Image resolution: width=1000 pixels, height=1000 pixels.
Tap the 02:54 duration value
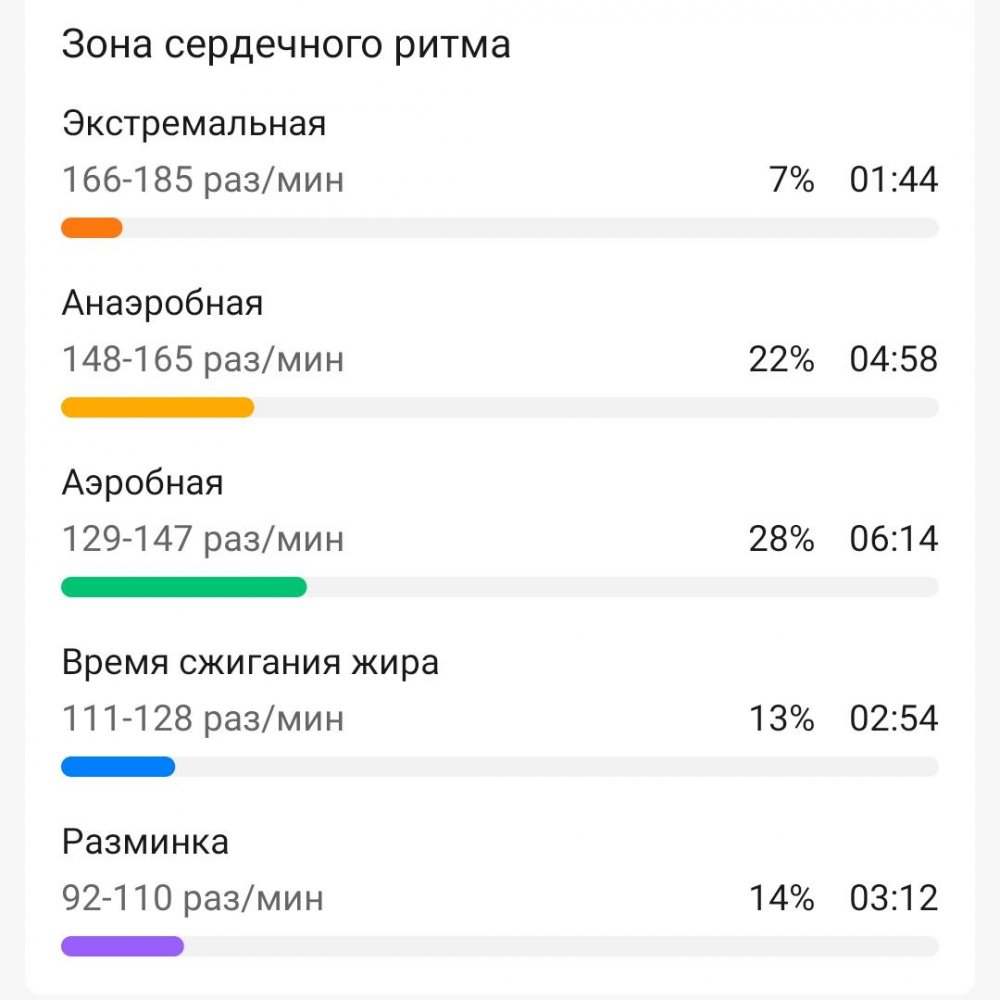pos(894,718)
